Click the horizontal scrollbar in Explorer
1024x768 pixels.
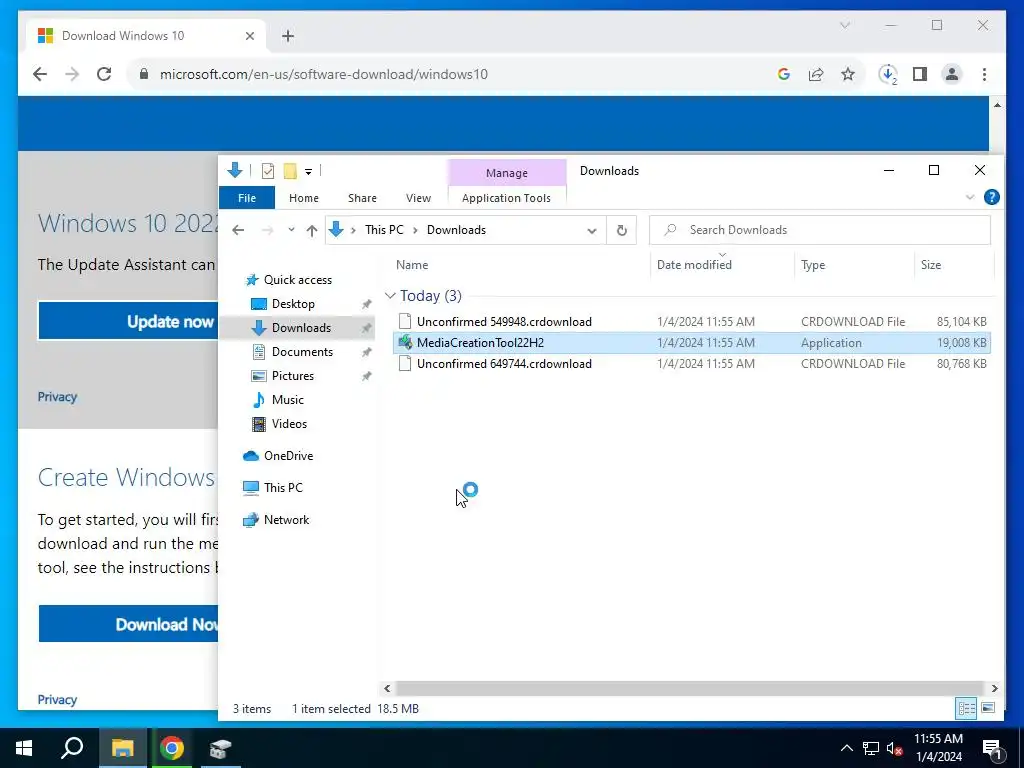pos(690,688)
